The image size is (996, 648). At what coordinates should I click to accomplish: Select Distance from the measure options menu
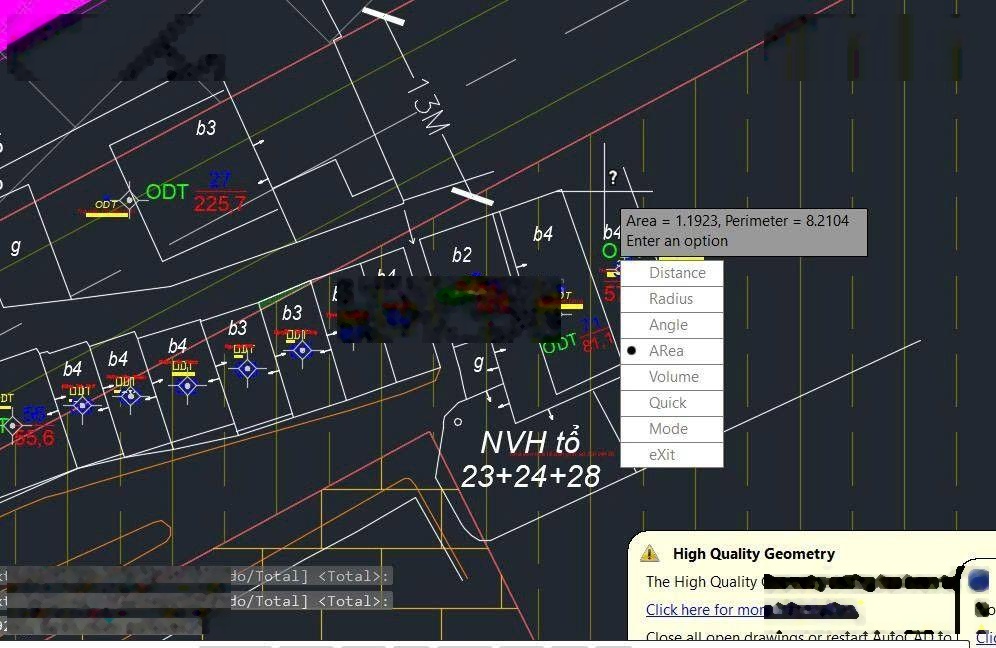(x=676, y=273)
